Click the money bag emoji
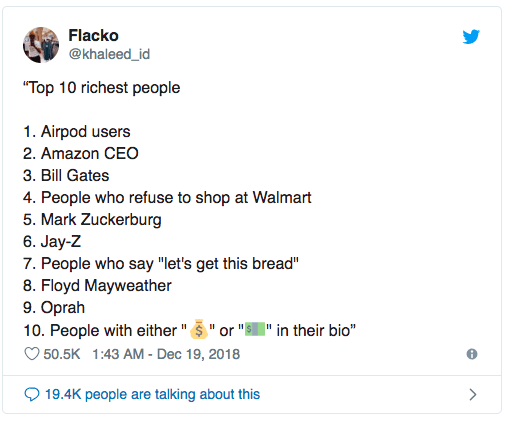 [199, 329]
